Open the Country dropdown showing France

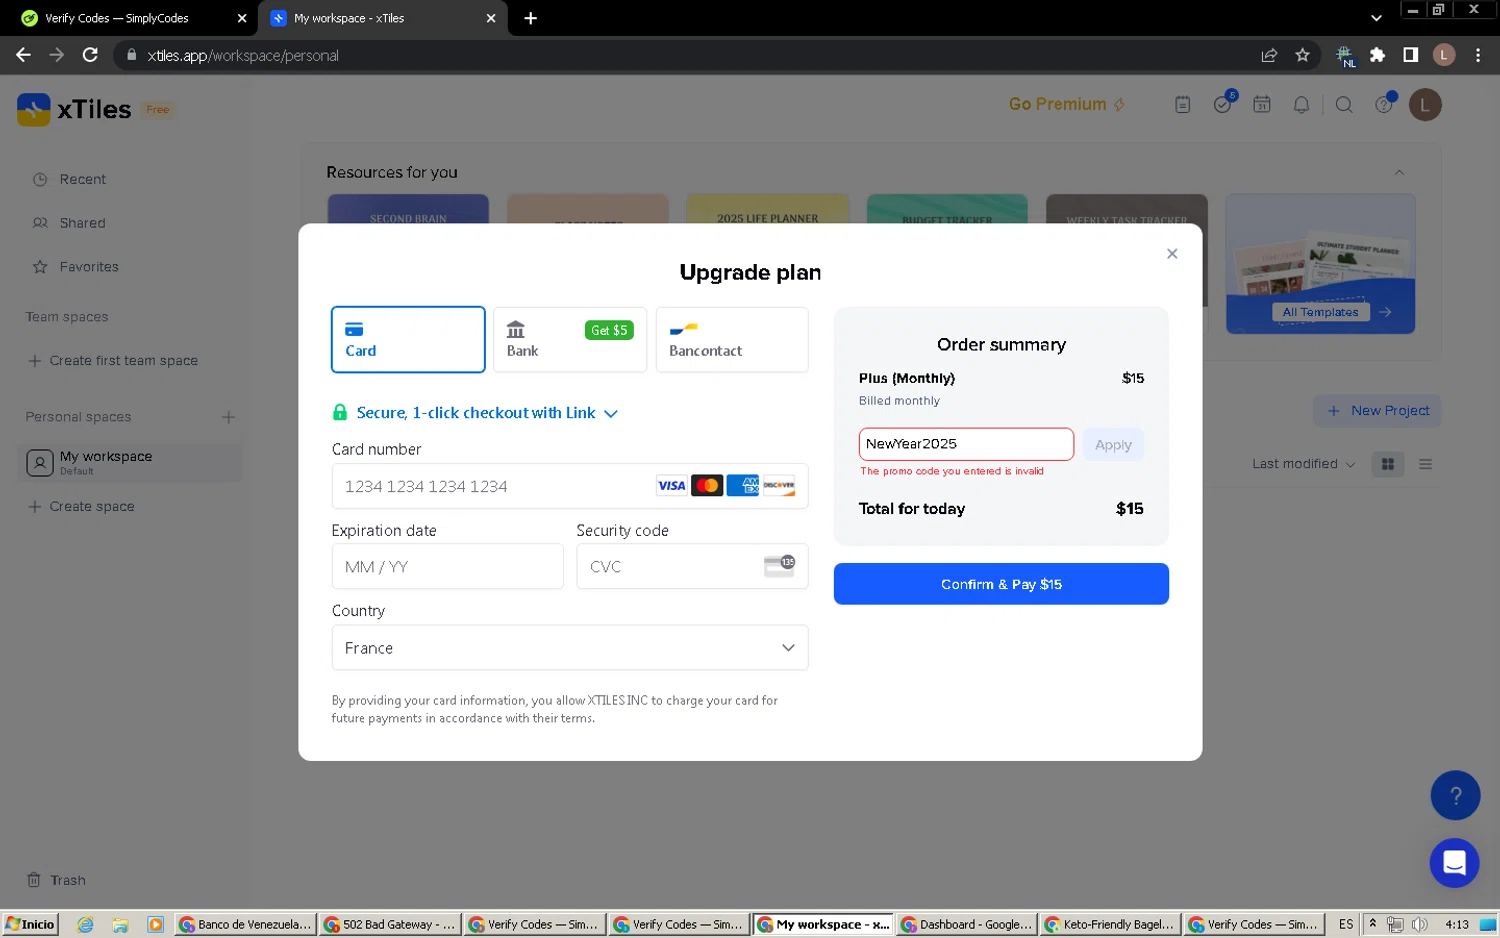570,648
